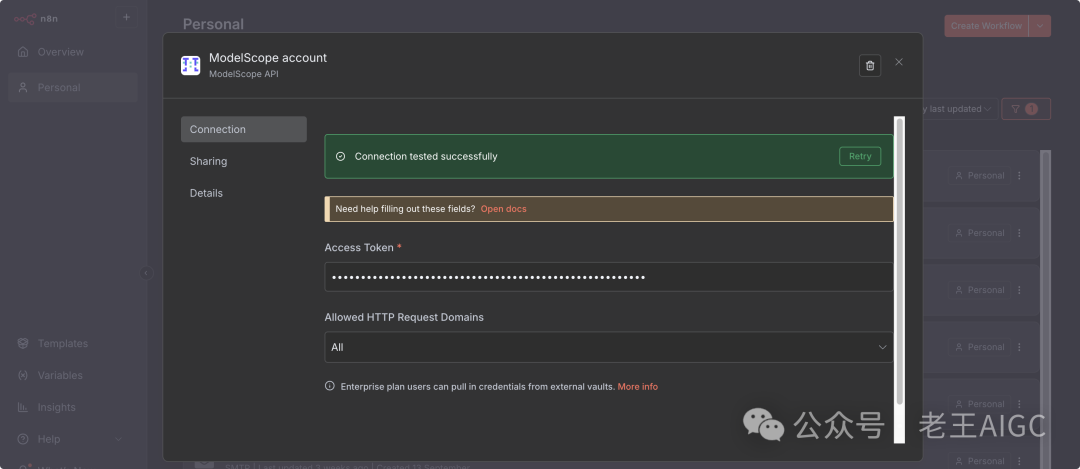Open the Connection tab
The image size is (1080, 469).
(x=244, y=129)
